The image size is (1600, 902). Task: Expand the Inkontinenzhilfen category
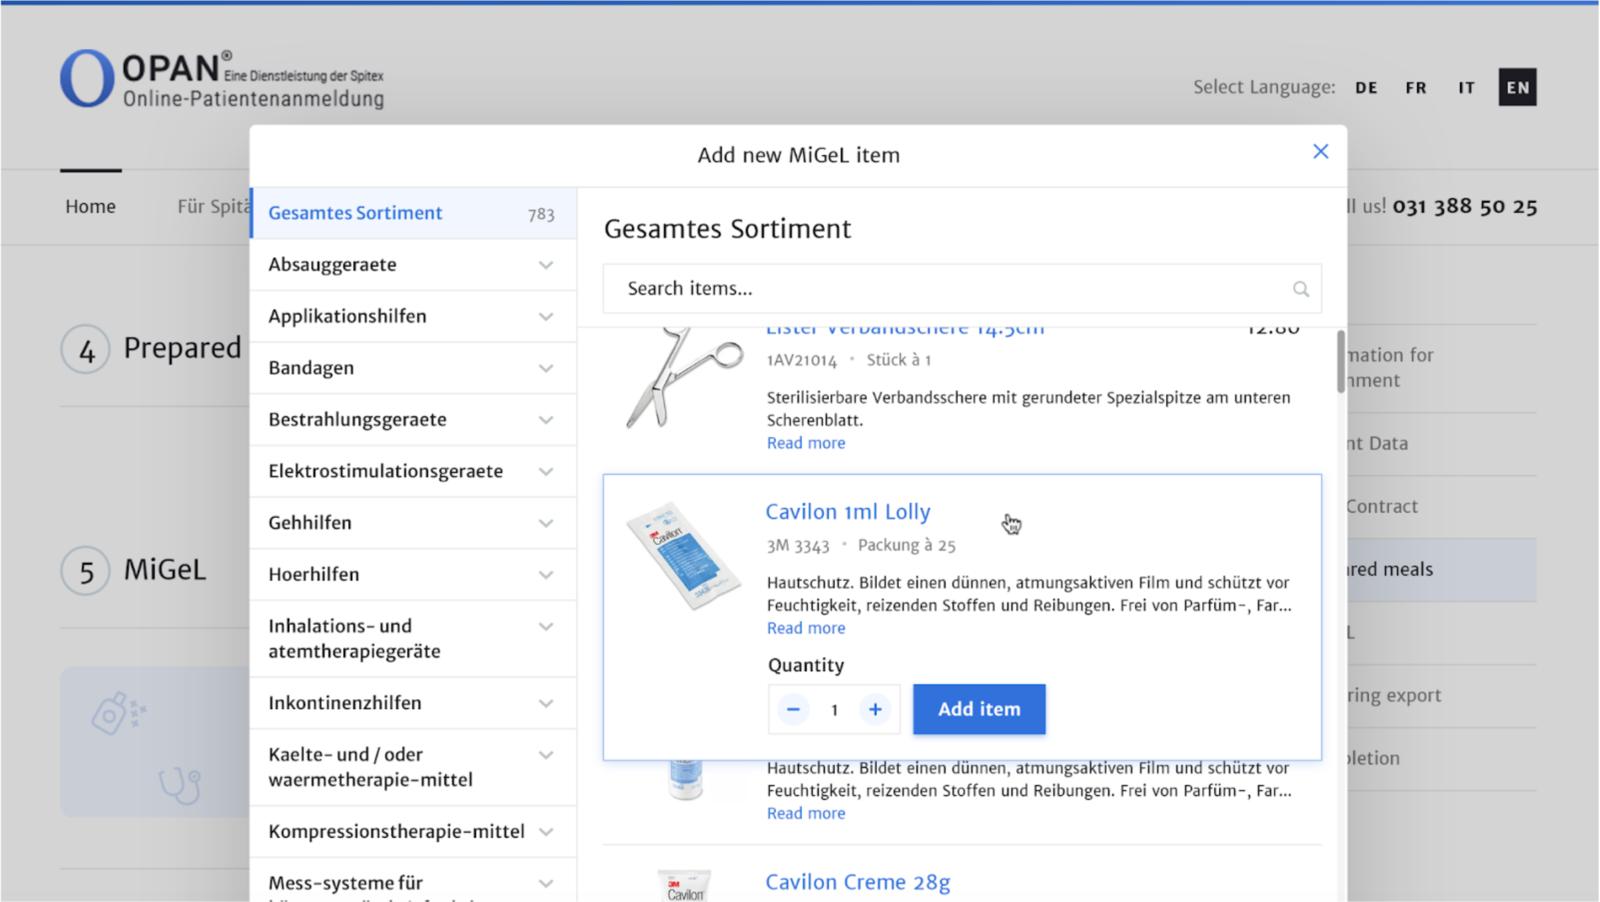pos(545,703)
